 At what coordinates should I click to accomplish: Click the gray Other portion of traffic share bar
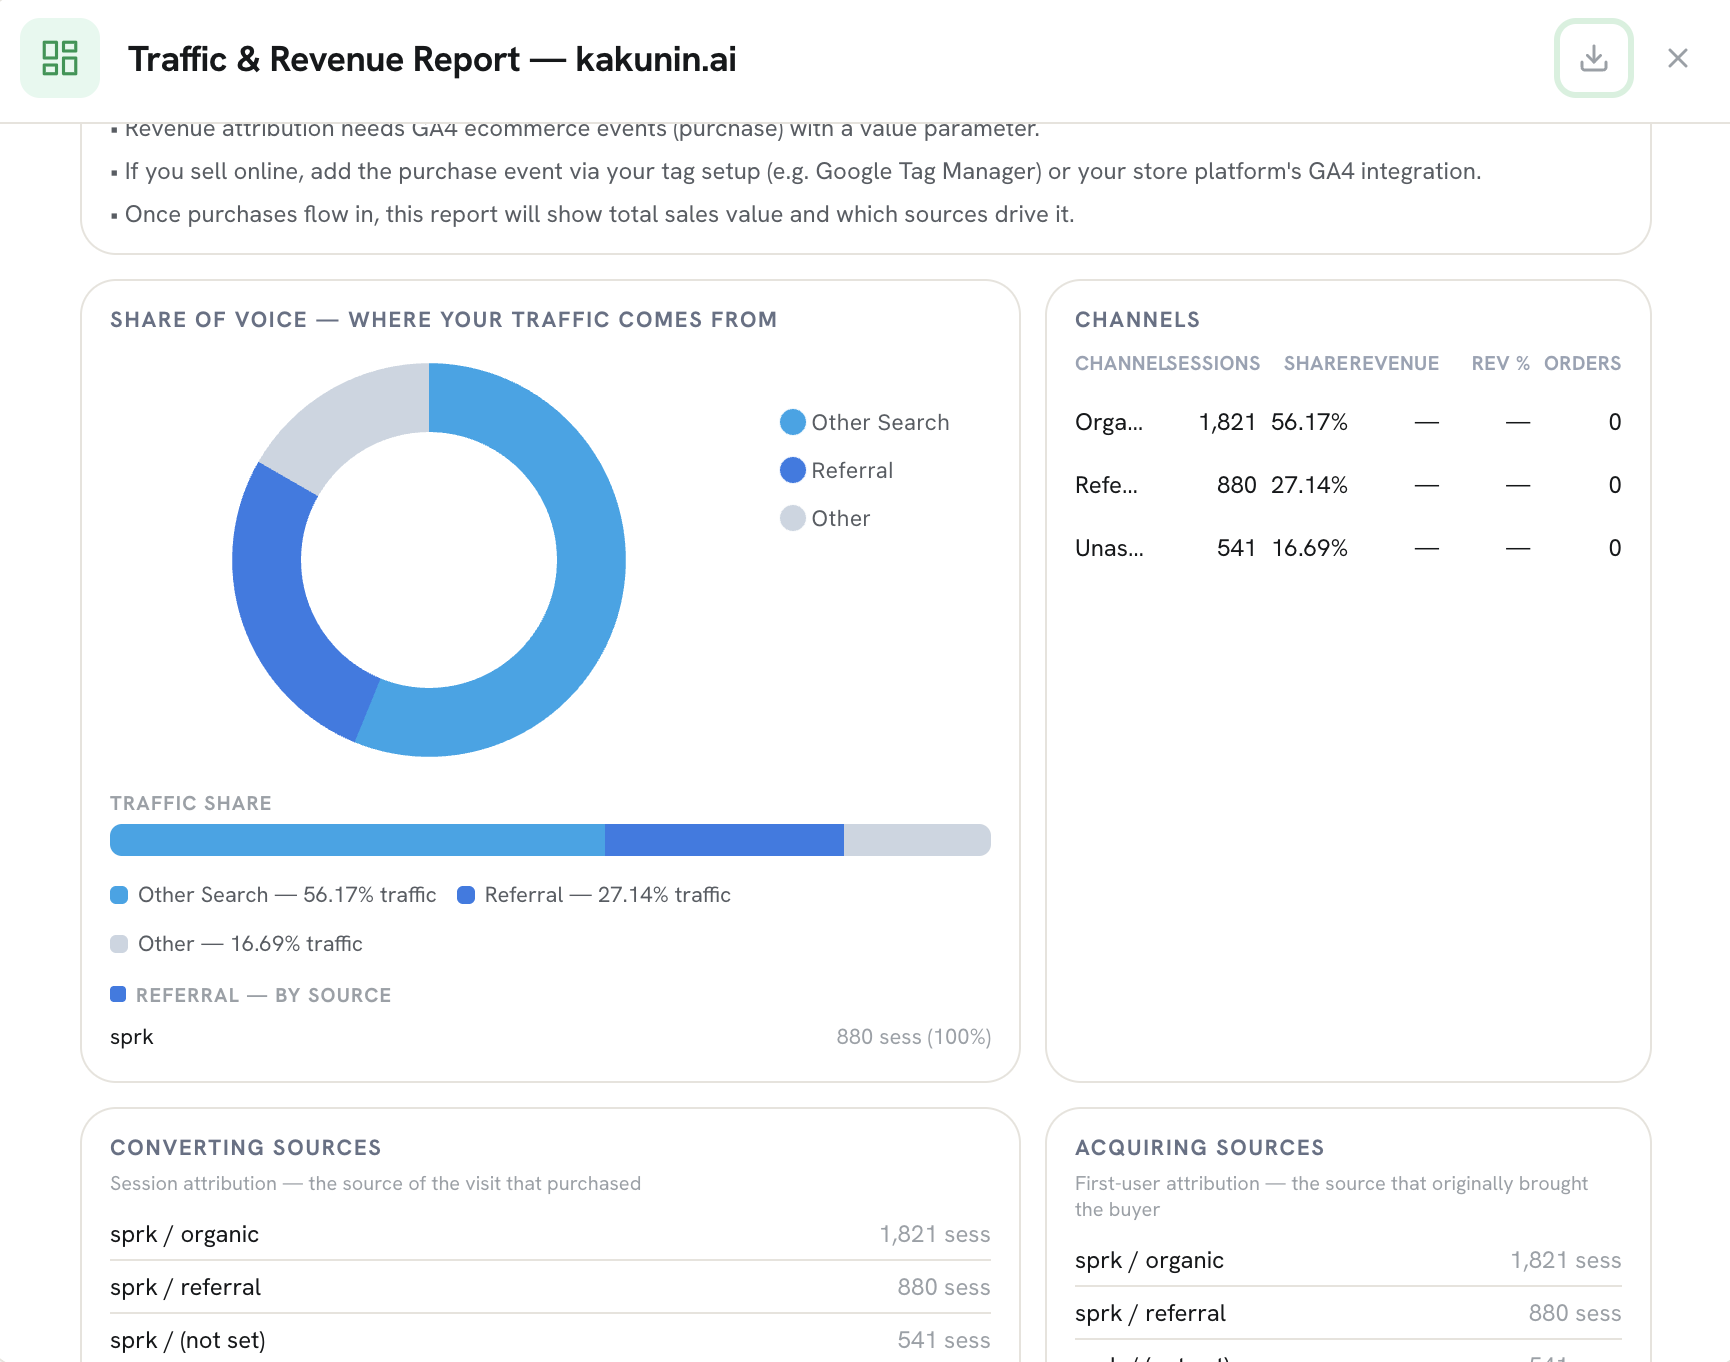(x=917, y=840)
